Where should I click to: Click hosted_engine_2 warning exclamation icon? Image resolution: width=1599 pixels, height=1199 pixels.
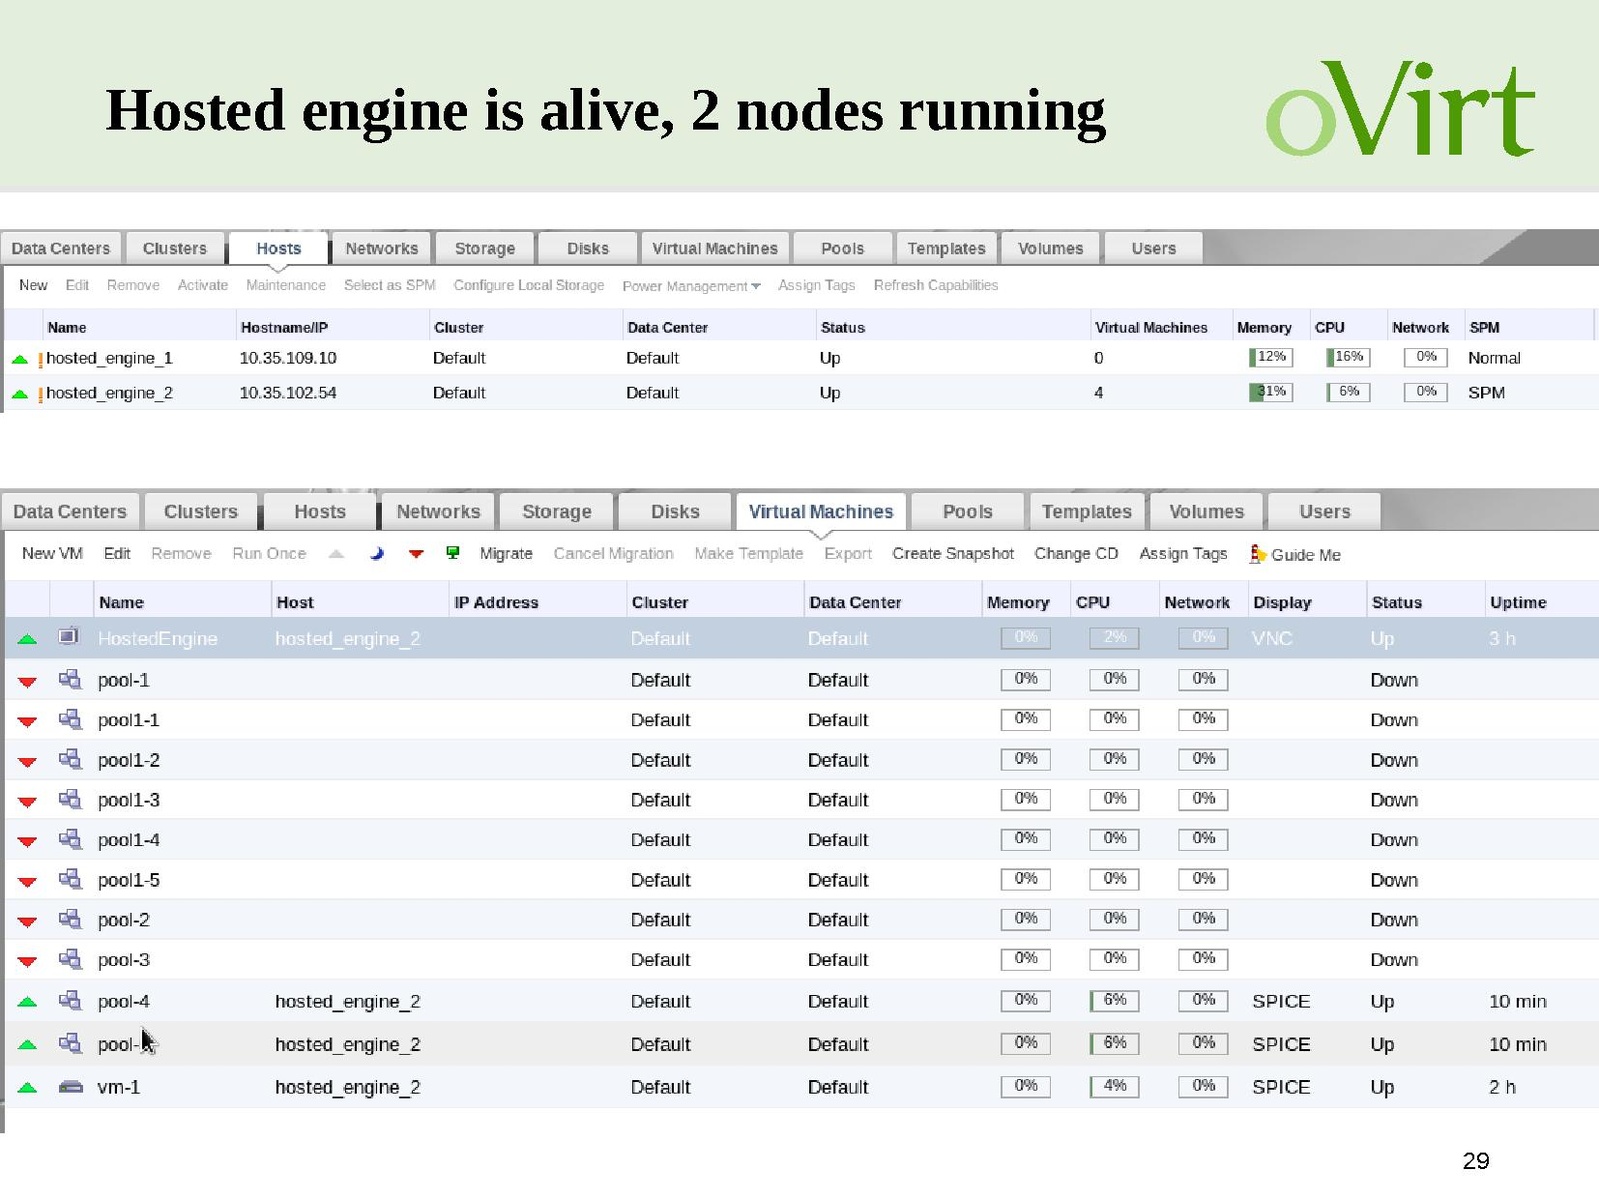click(40, 394)
